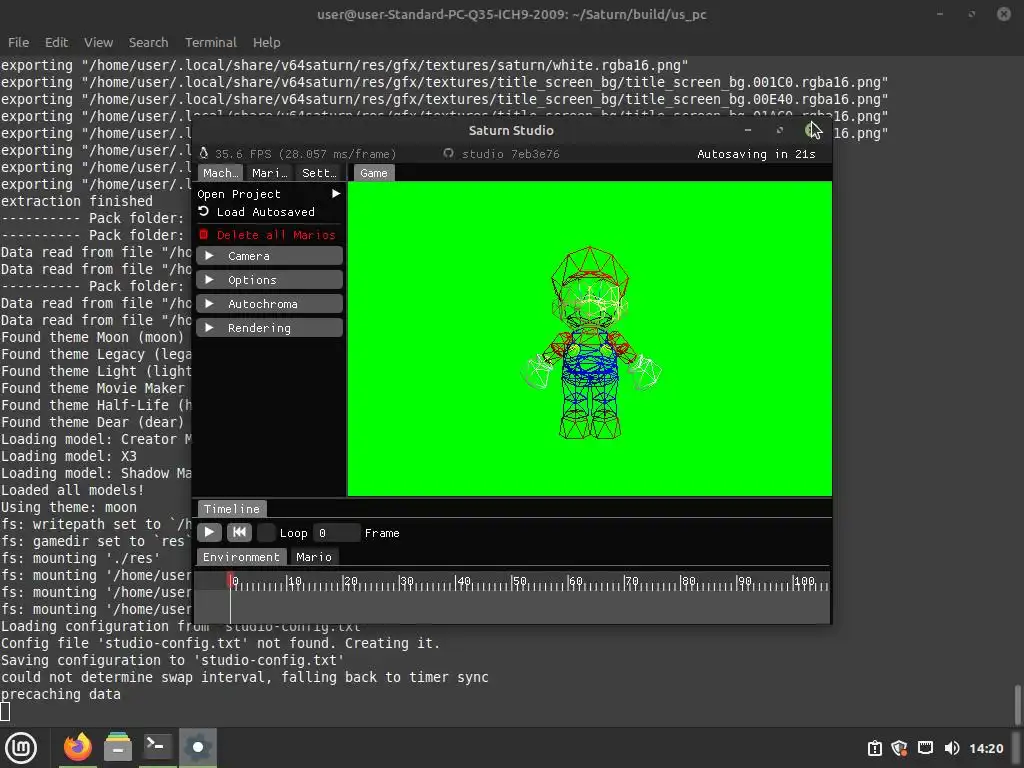
Task: Click 'Loaded all models!' terminal line
Action: tap(72, 490)
